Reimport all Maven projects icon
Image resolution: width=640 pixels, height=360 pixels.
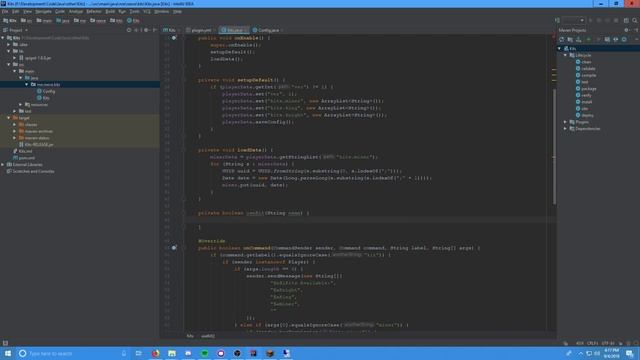click(562, 39)
